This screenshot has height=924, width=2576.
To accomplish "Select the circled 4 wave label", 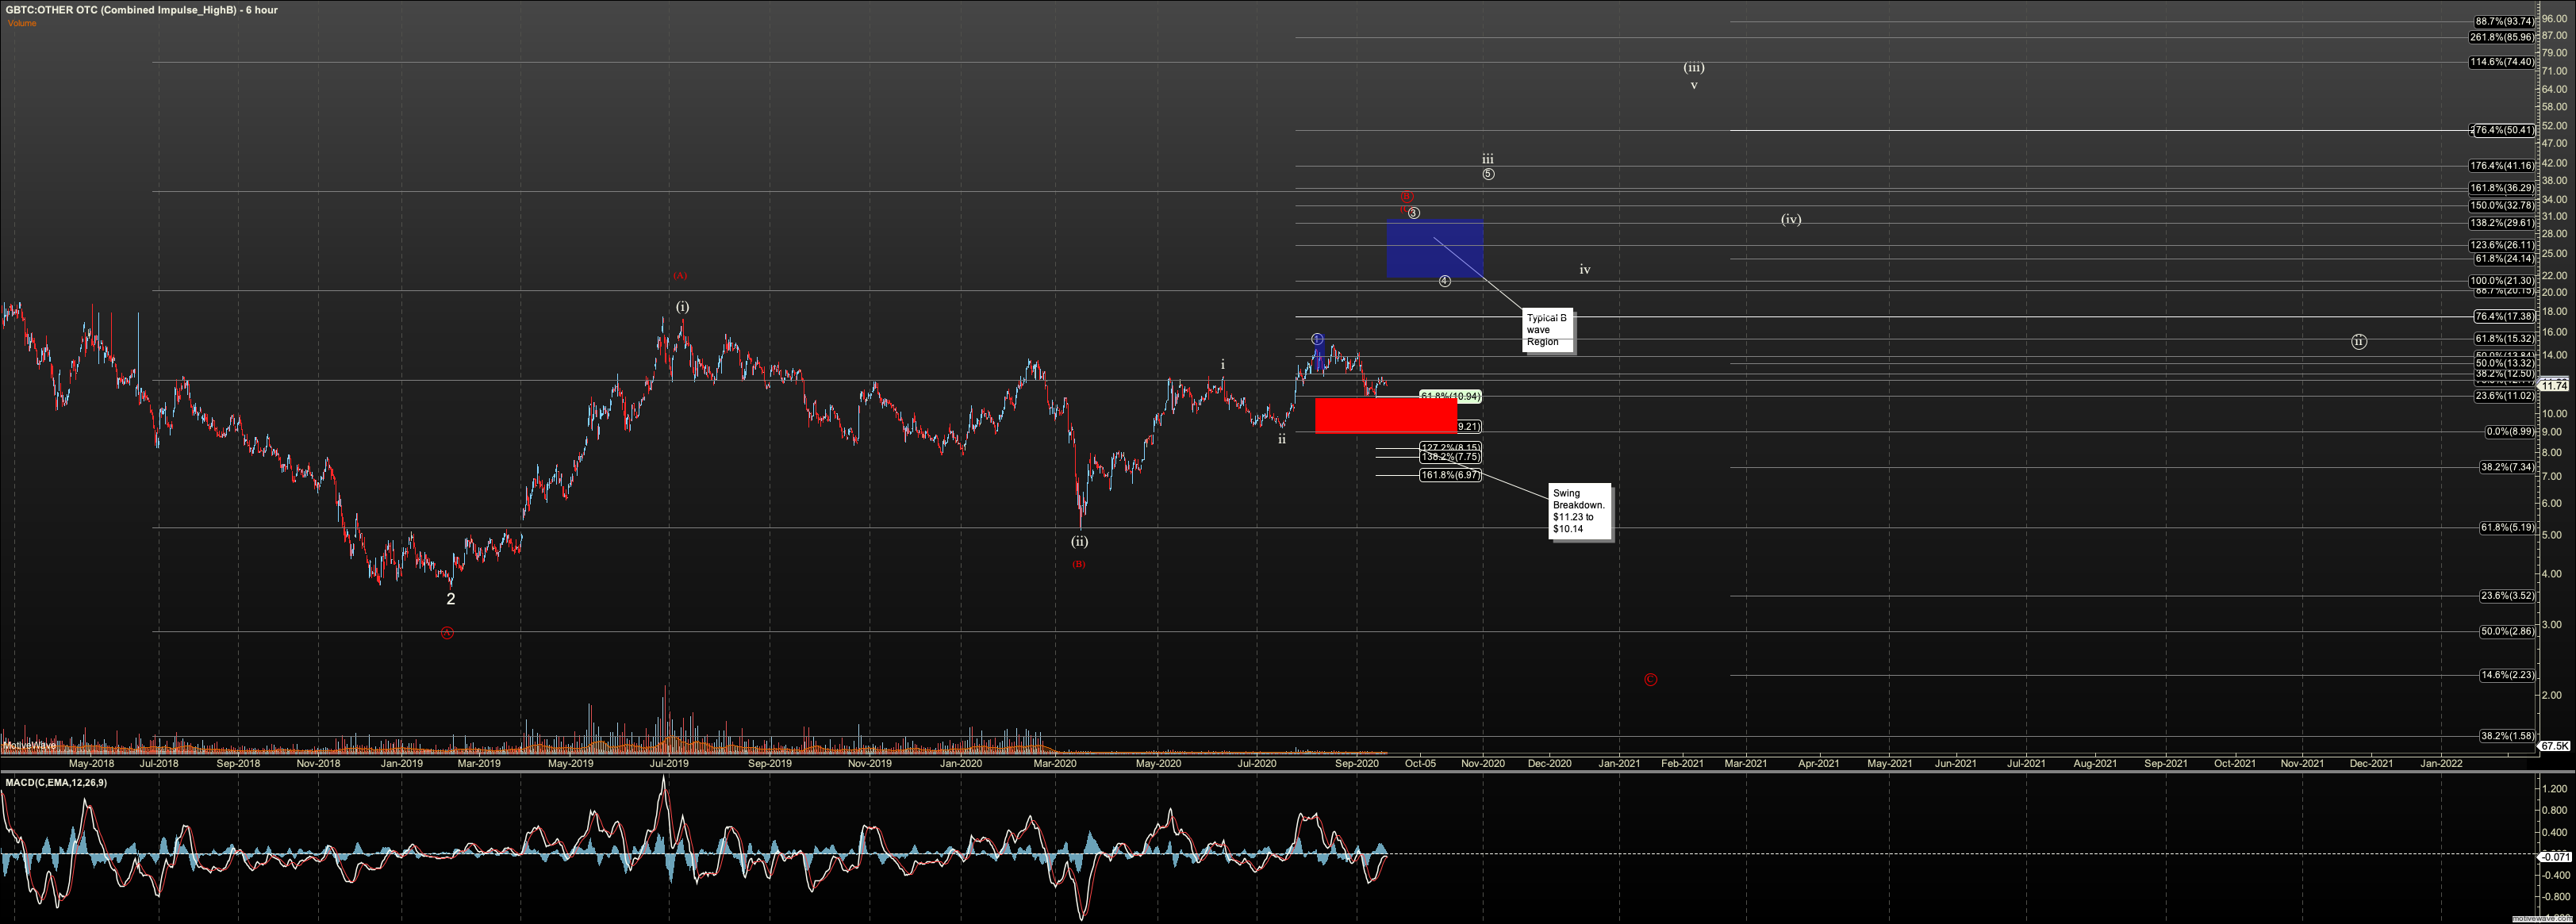I will [x=1444, y=281].
